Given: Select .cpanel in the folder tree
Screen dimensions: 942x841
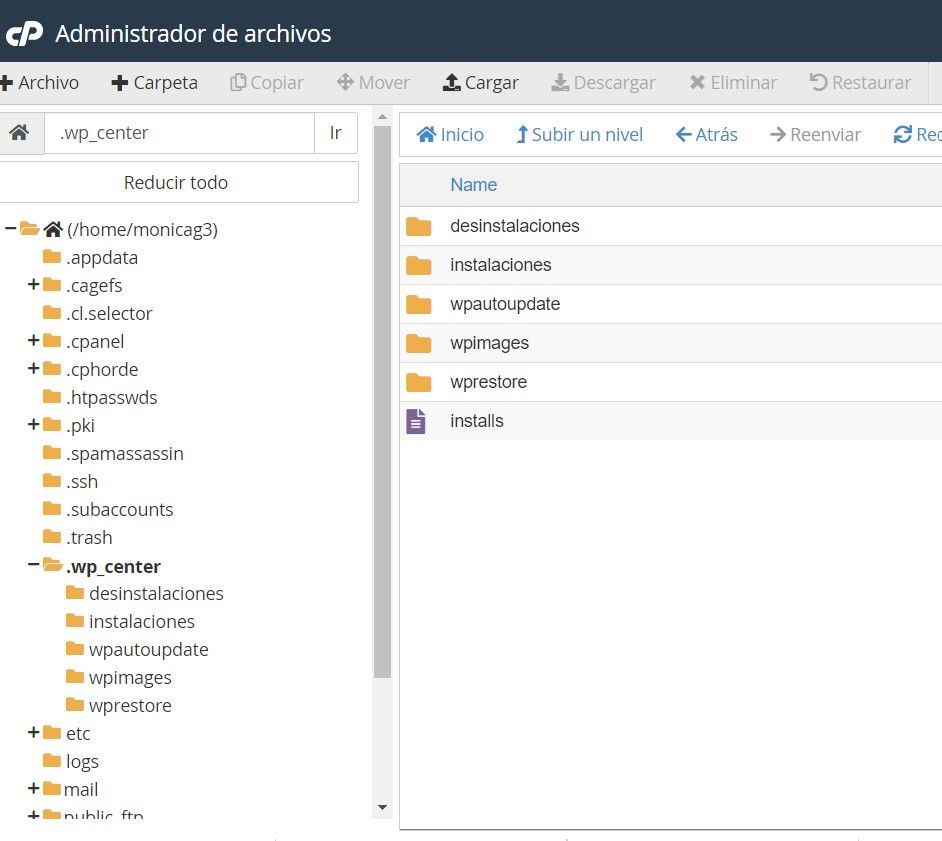Looking at the screenshot, I should (95, 341).
